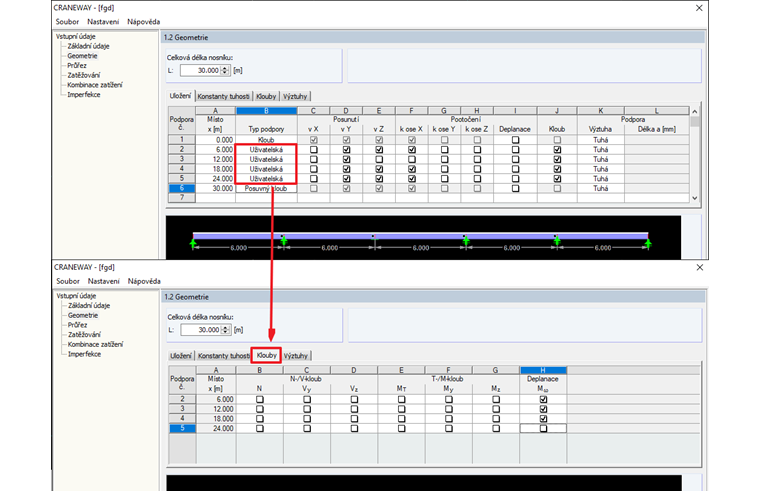Select Základní údaje in upper window tree

[x=88, y=46]
